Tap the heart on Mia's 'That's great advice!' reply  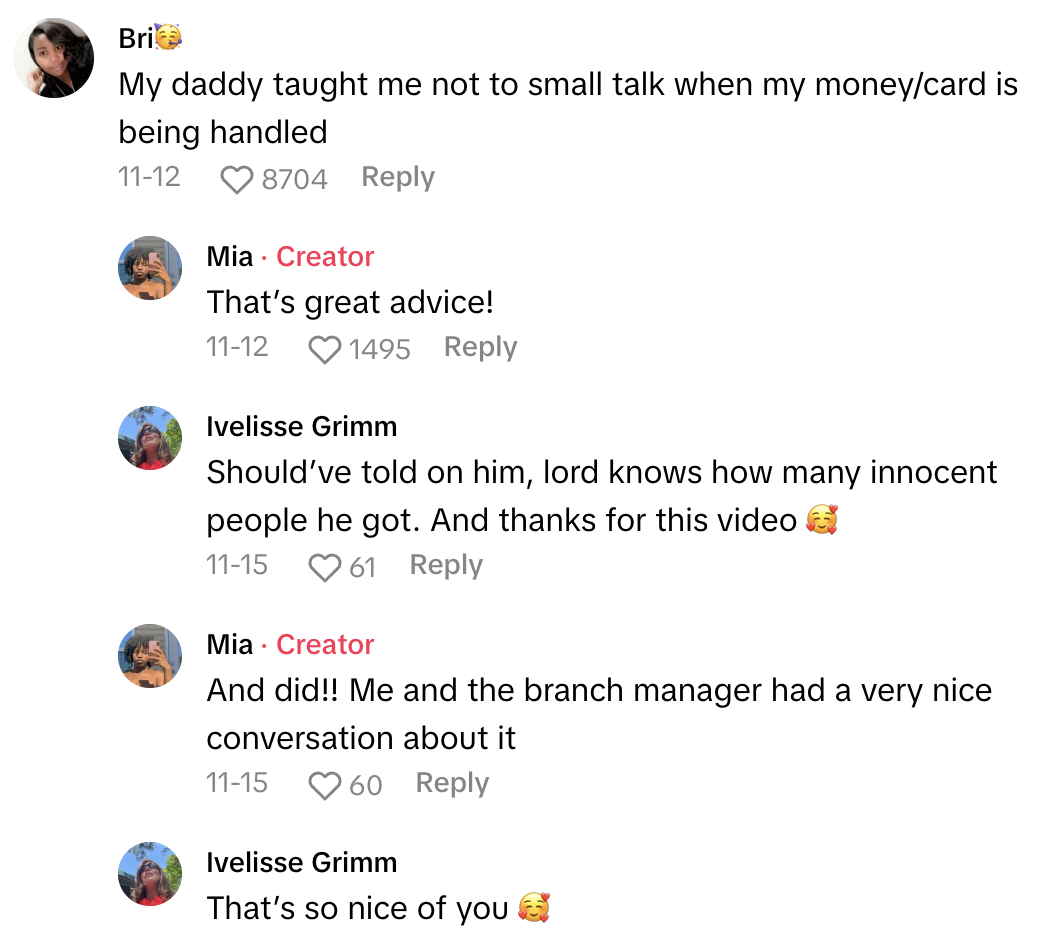tap(324, 346)
